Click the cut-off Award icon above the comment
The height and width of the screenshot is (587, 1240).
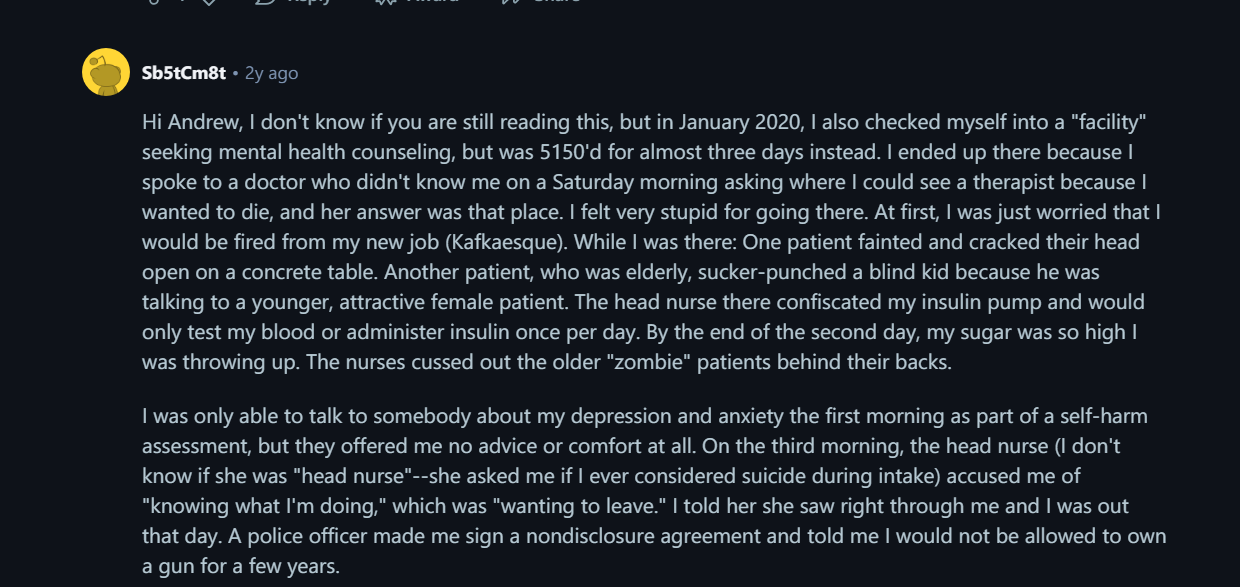tap(385, 2)
